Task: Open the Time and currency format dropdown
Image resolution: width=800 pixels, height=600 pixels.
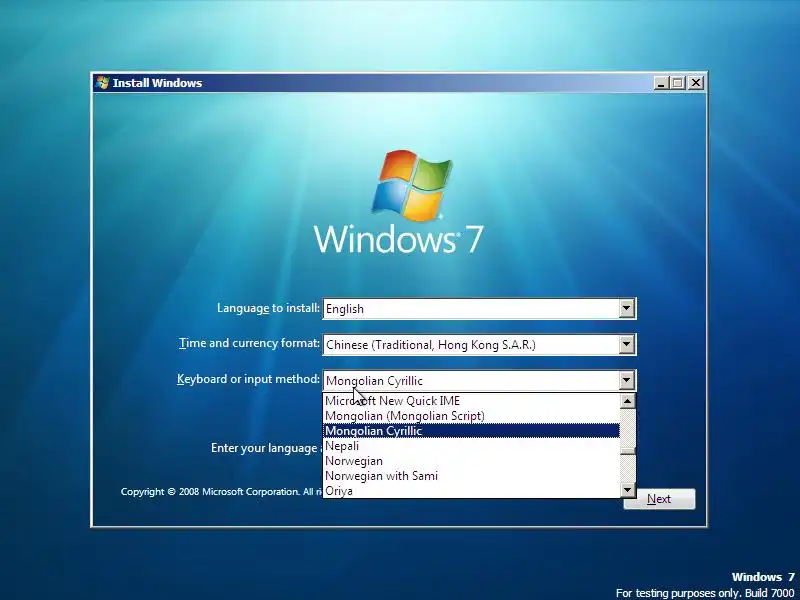Action: pyautogui.click(x=627, y=345)
